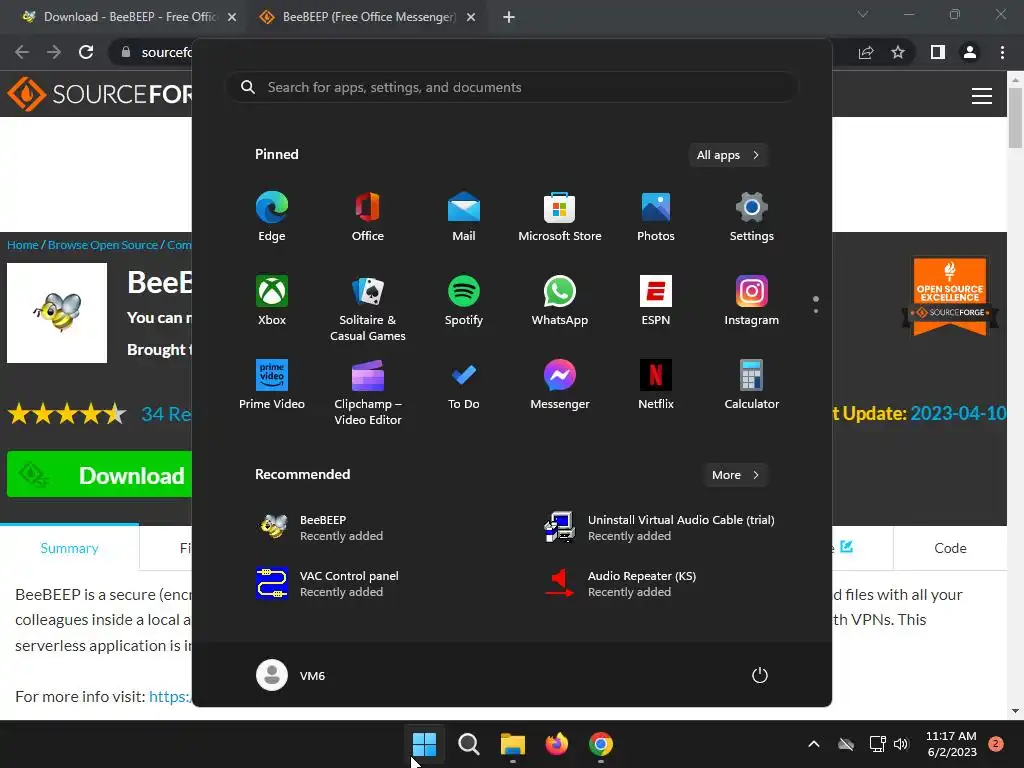The image size is (1024, 768).
Task: Open File Explorer from taskbar
Action: coord(513,744)
